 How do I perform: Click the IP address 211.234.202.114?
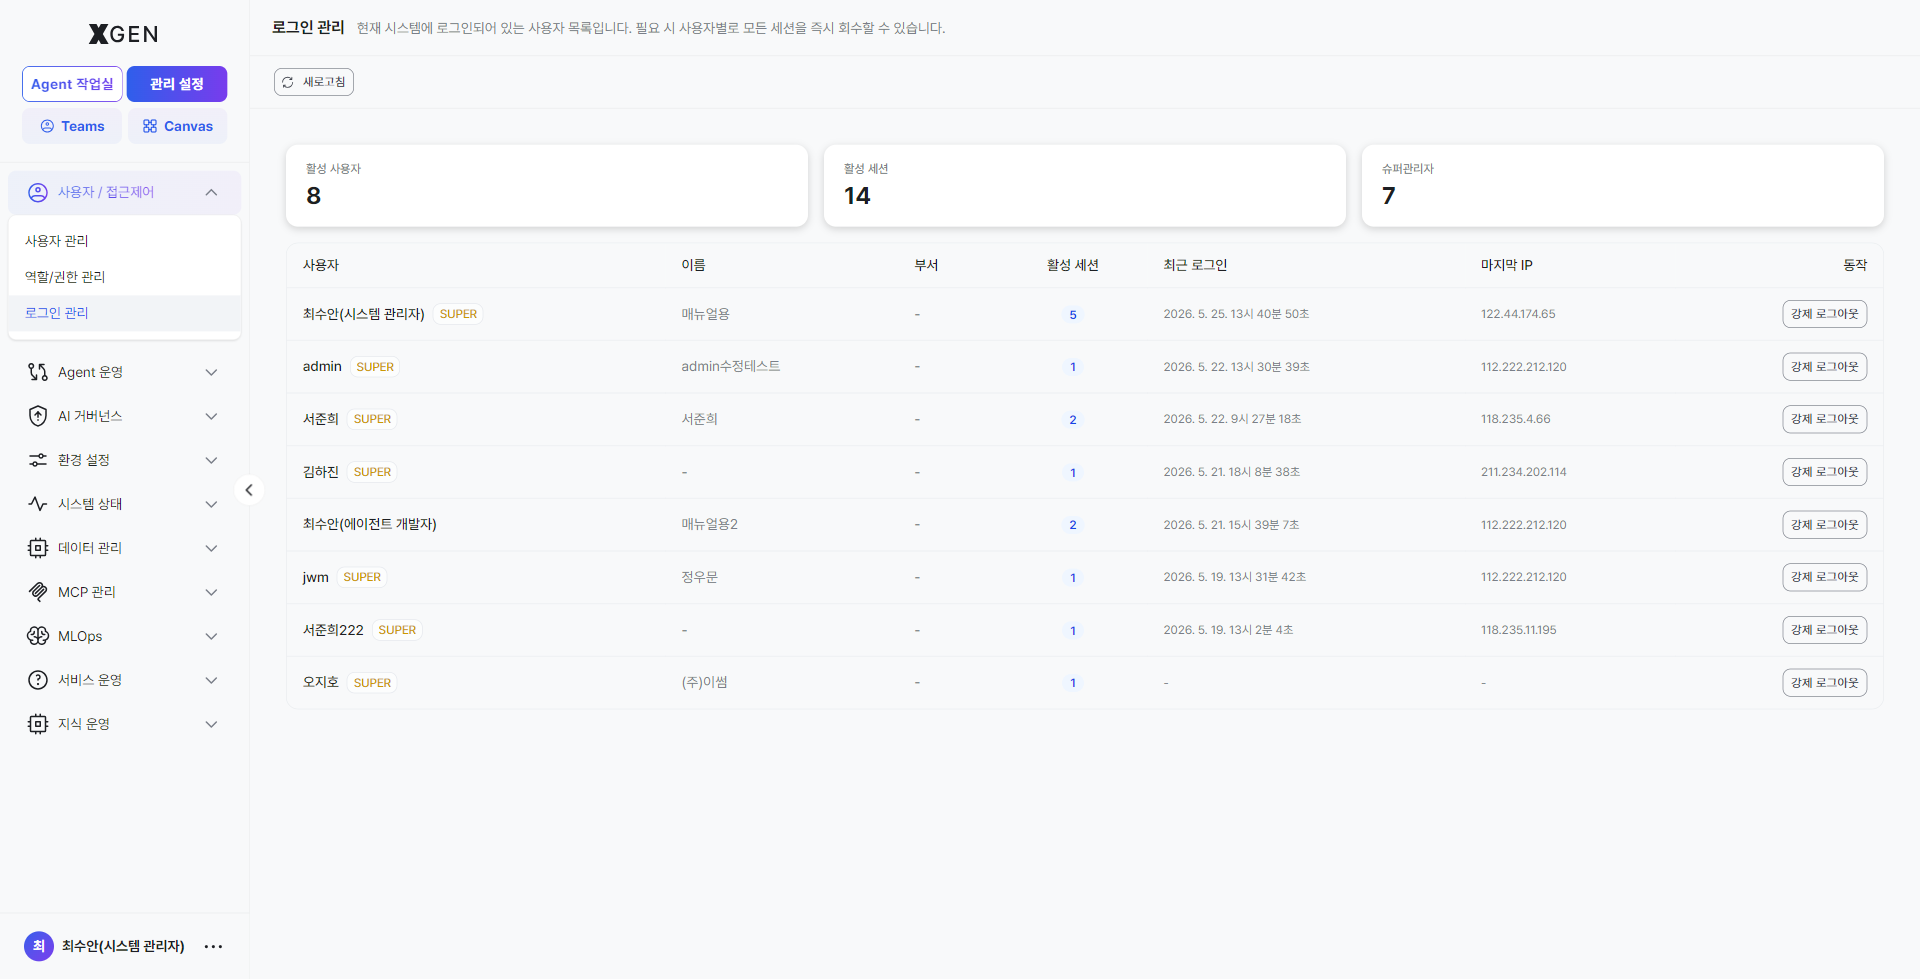[1524, 472]
